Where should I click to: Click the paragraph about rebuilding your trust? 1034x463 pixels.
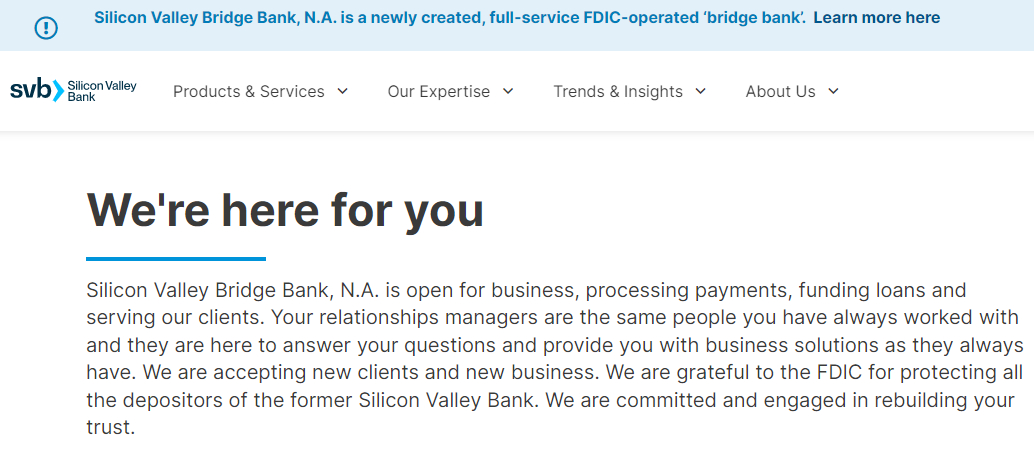[x=555, y=359]
